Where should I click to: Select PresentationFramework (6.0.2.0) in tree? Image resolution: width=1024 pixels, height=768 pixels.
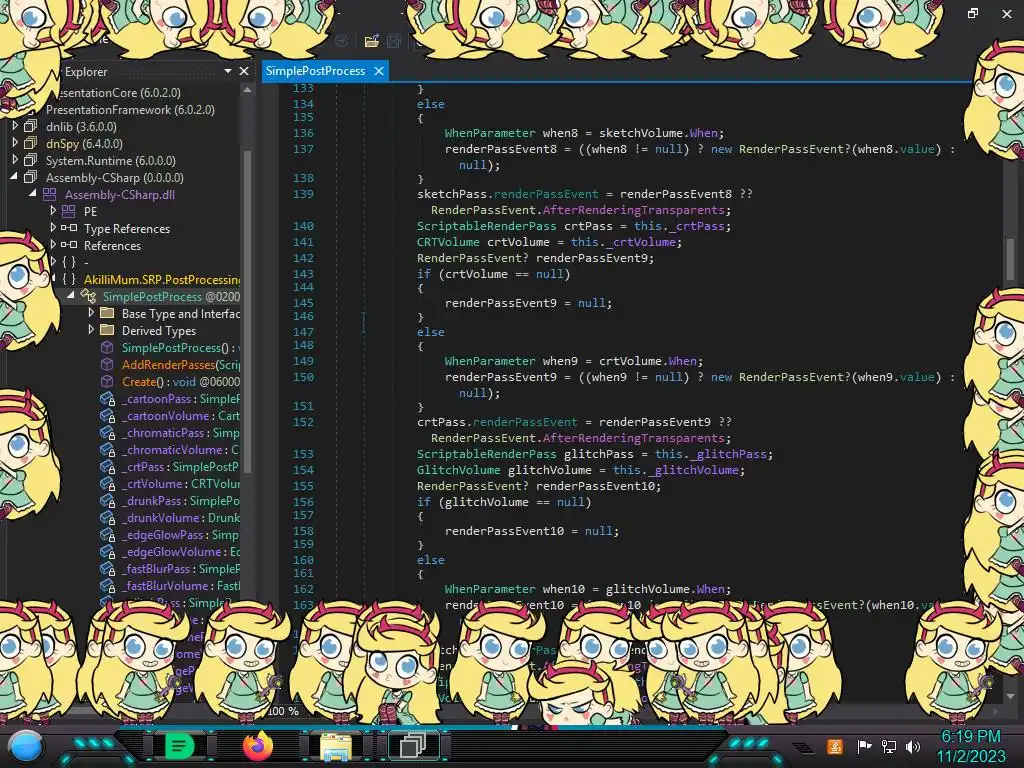click(130, 110)
